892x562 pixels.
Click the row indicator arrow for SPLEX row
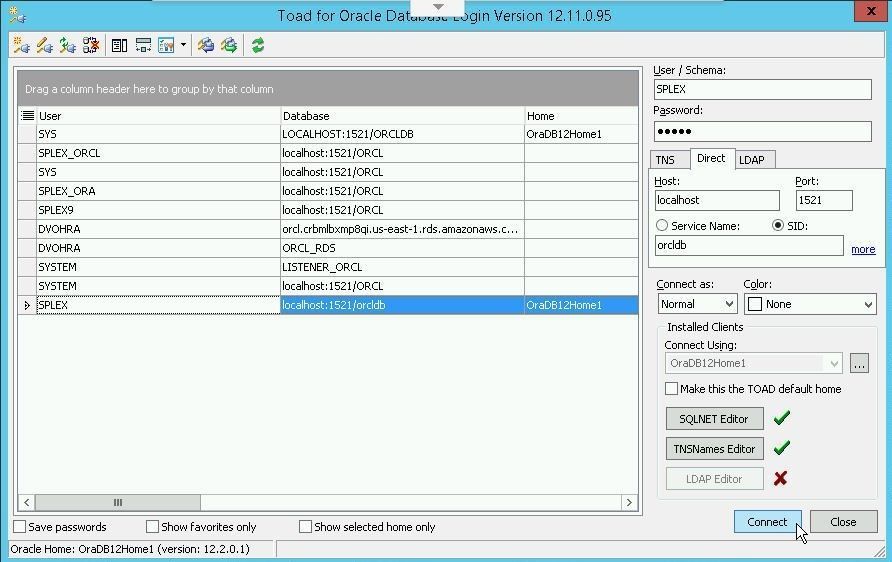click(27, 305)
